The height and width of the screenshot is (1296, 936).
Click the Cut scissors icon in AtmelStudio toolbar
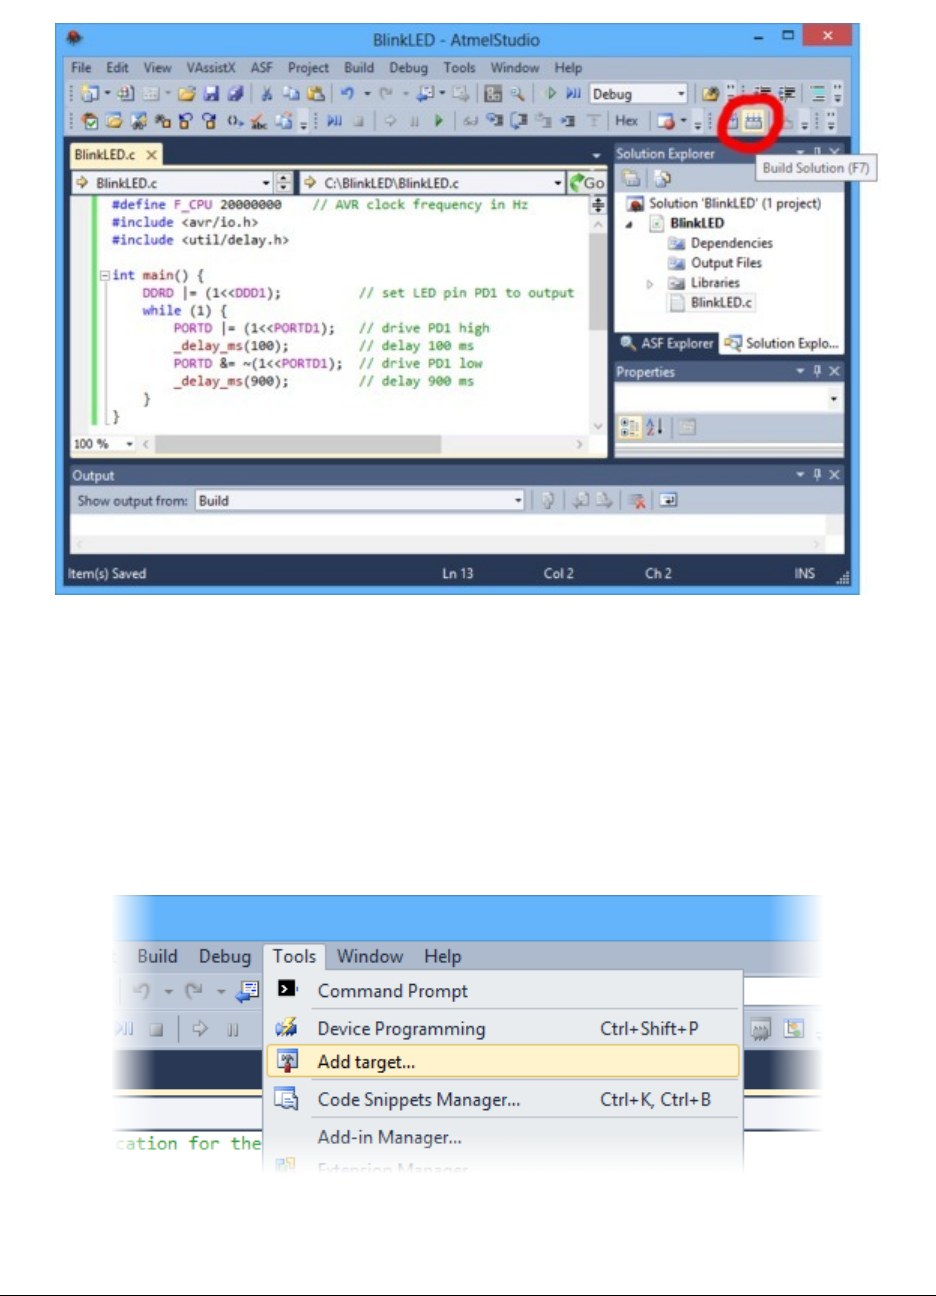pos(266,94)
